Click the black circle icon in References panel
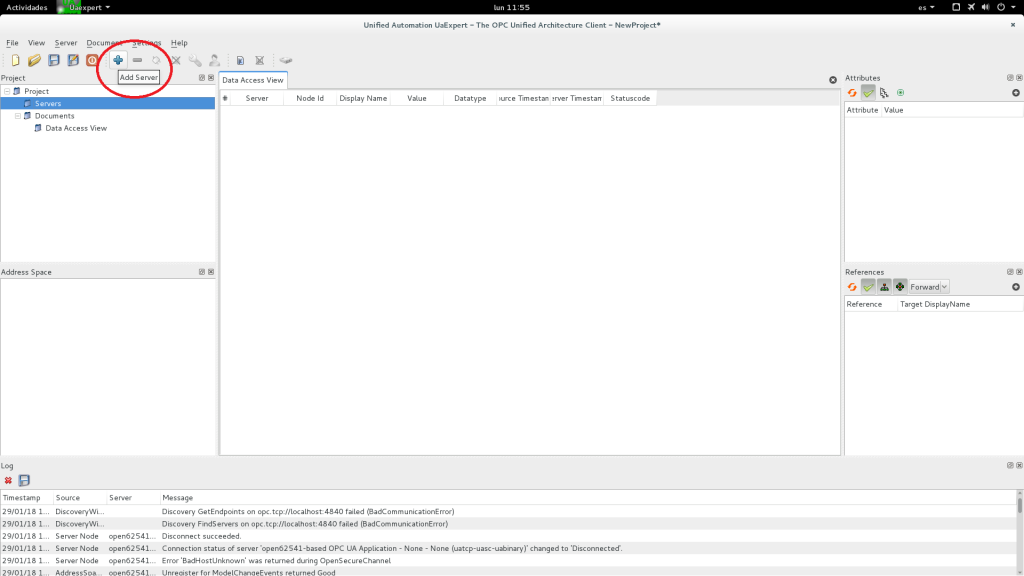The height and width of the screenshot is (576, 1024). [x=1016, y=287]
